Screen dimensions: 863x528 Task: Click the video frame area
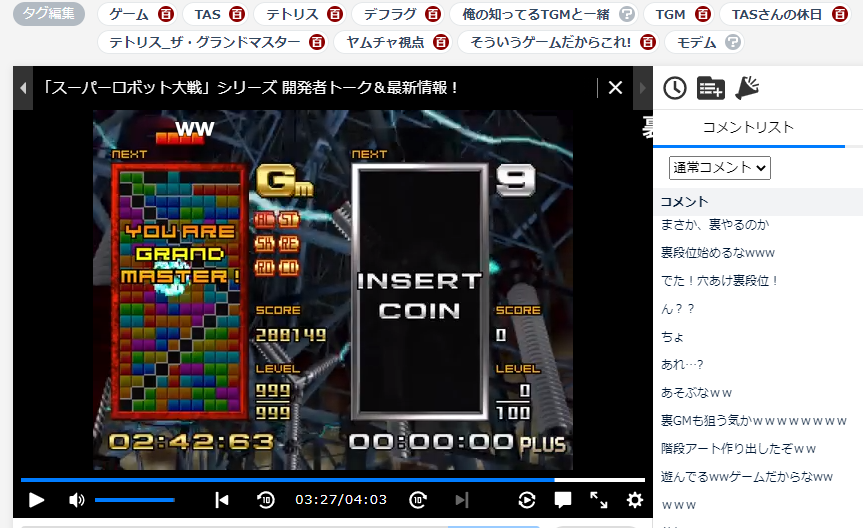[332, 290]
